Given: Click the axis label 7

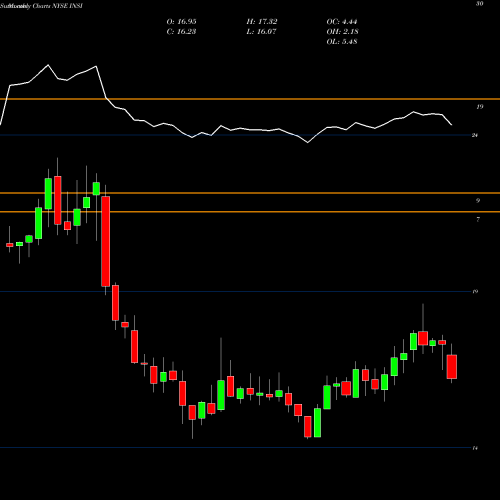Looking at the screenshot, I should 478,219.
